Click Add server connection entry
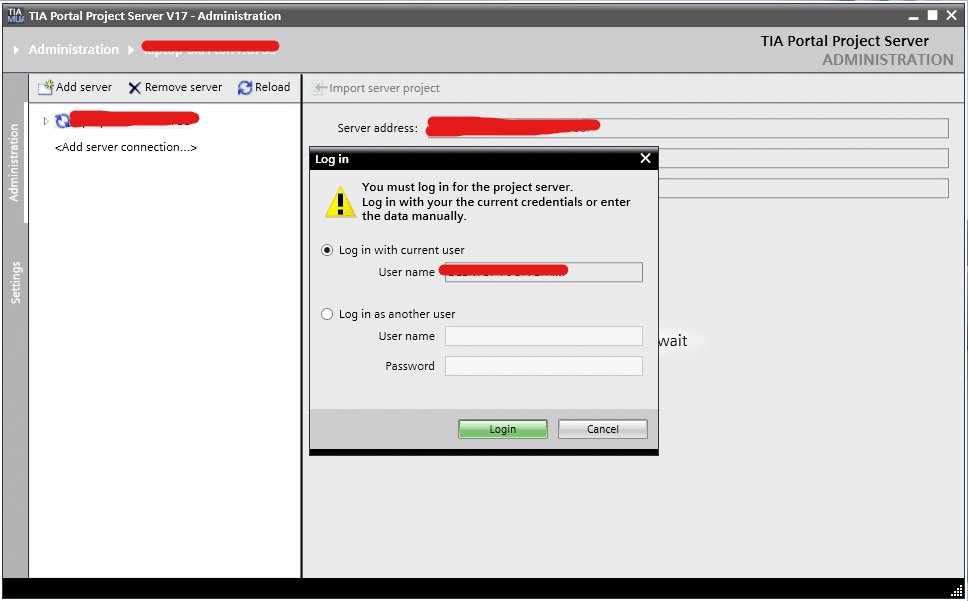The image size is (968, 601). (126, 147)
